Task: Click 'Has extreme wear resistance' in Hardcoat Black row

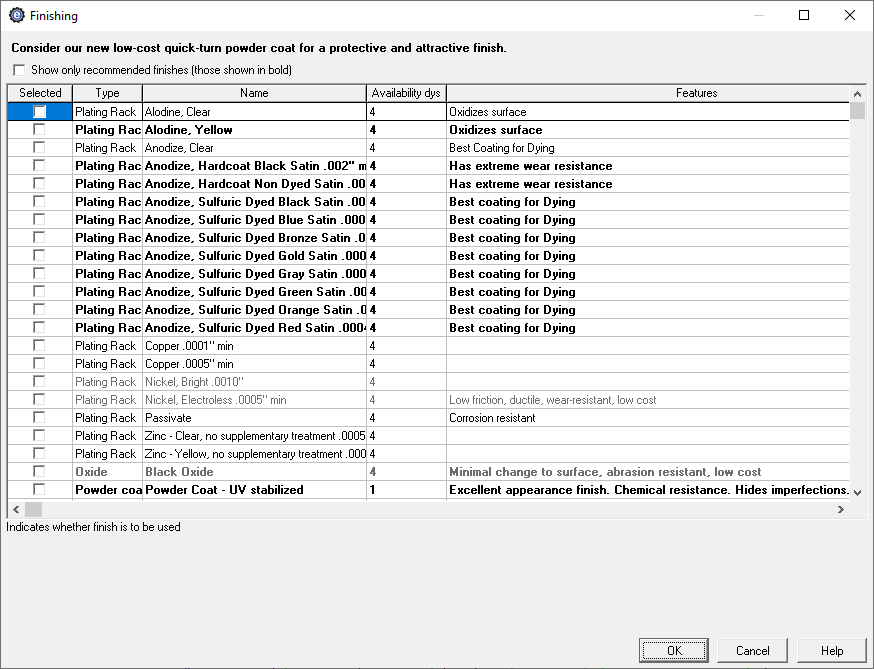Action: [648, 166]
